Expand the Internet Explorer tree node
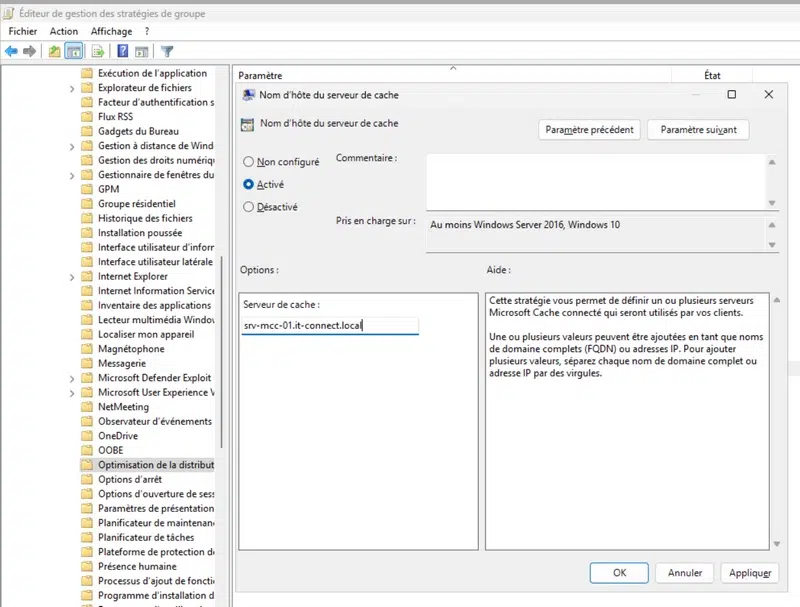This screenshot has height=607, width=800. (x=72, y=277)
